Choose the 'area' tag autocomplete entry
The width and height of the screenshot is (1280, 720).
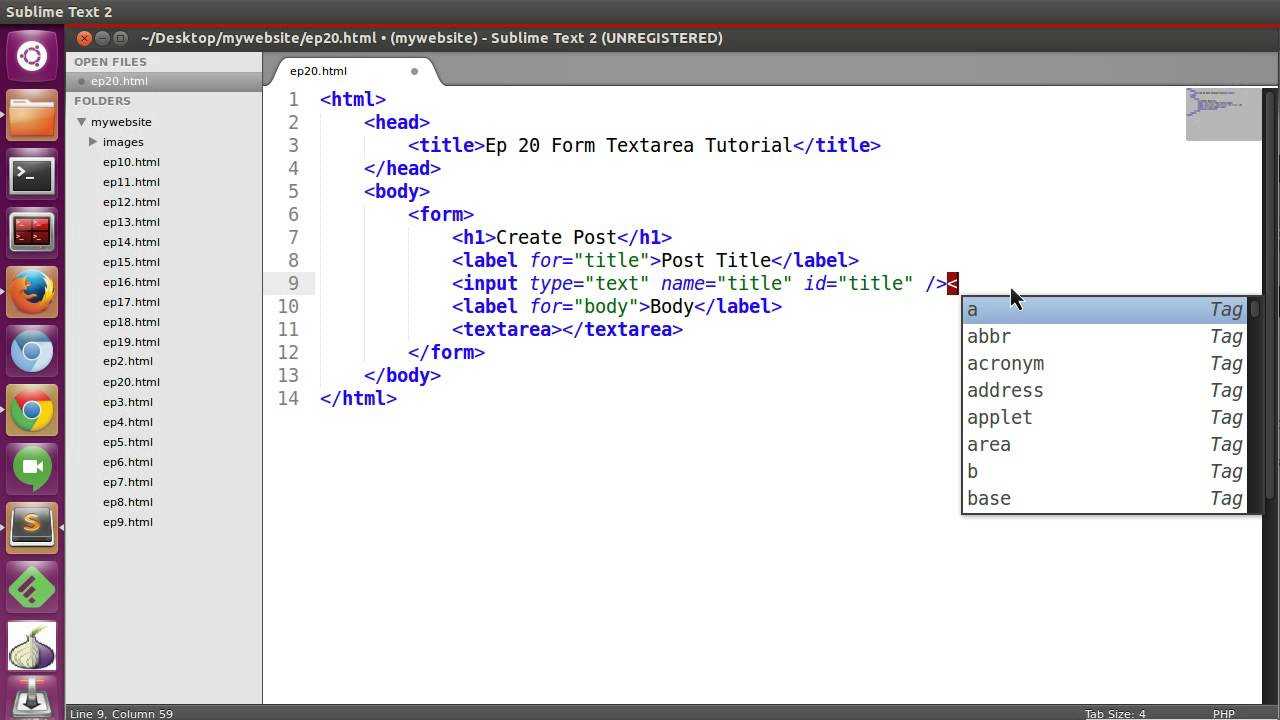pos(1105,445)
